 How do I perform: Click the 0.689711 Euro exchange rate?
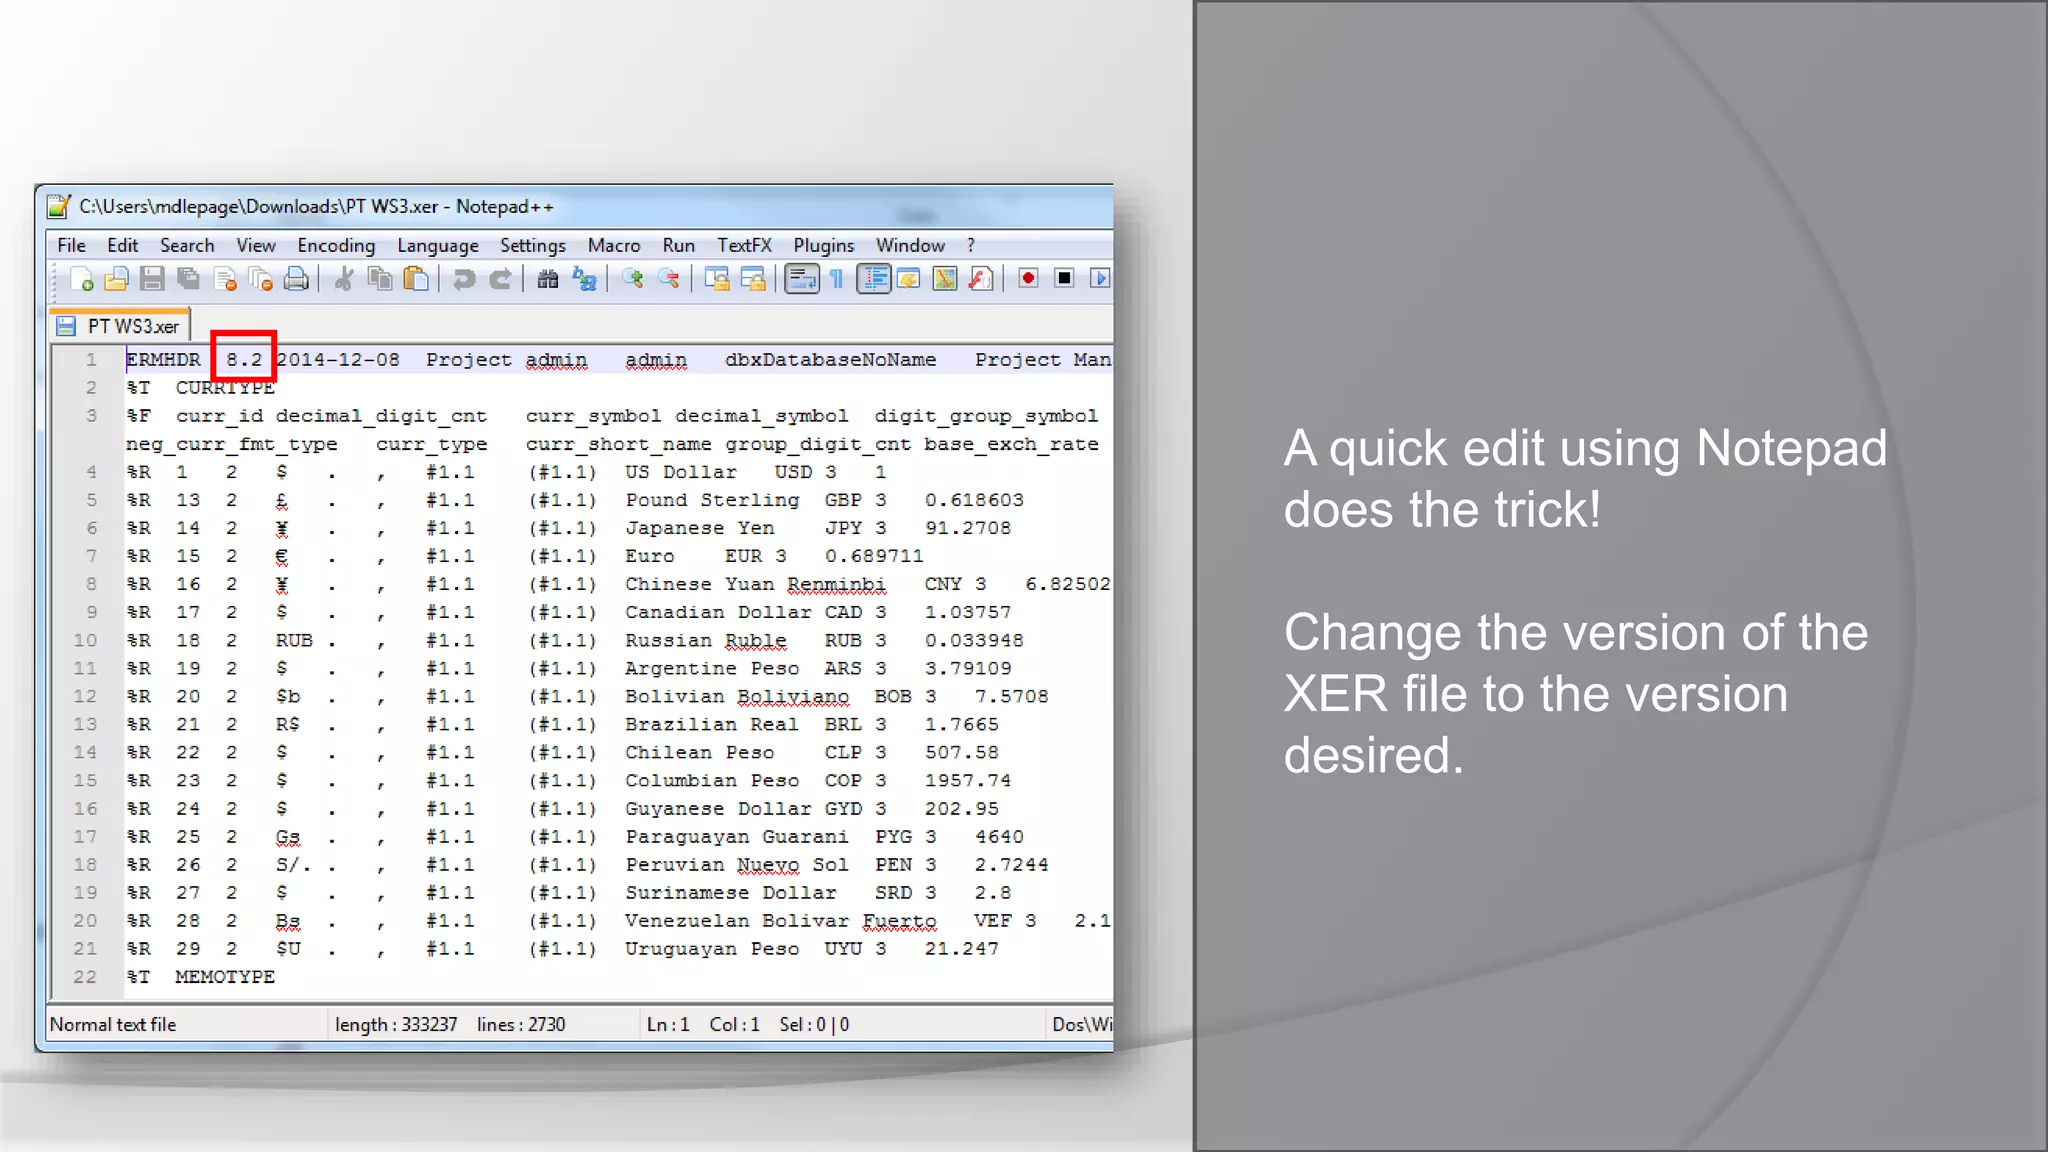click(x=874, y=556)
